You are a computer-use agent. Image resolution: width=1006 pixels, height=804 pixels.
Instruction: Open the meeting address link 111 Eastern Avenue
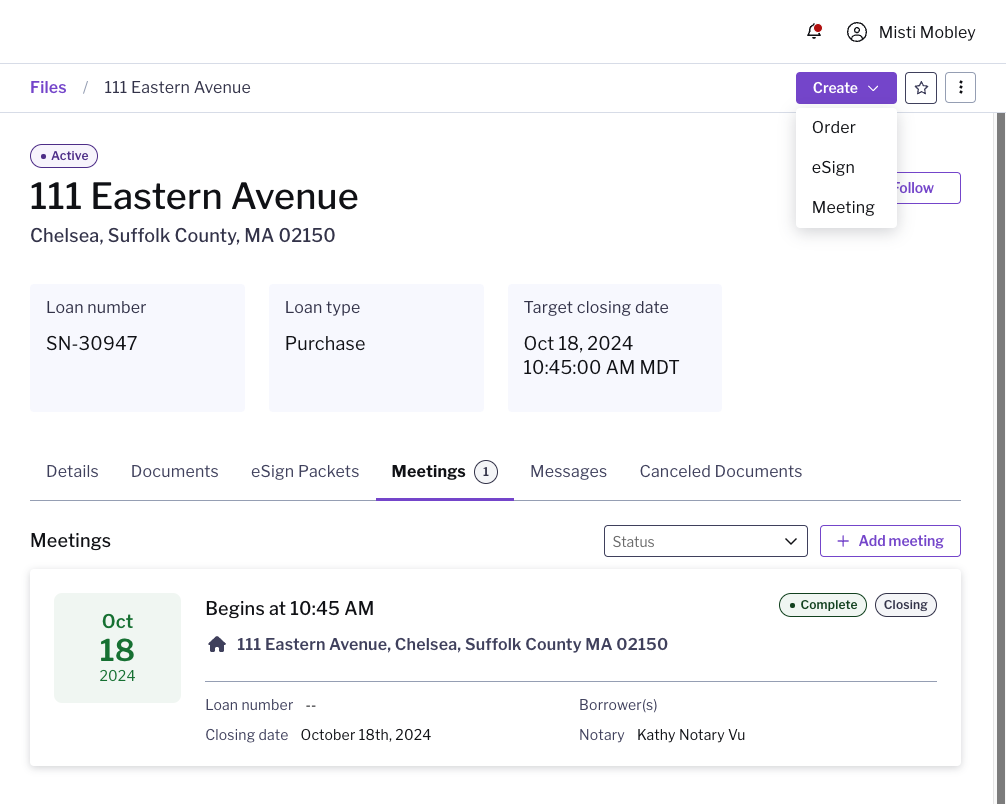(x=452, y=644)
